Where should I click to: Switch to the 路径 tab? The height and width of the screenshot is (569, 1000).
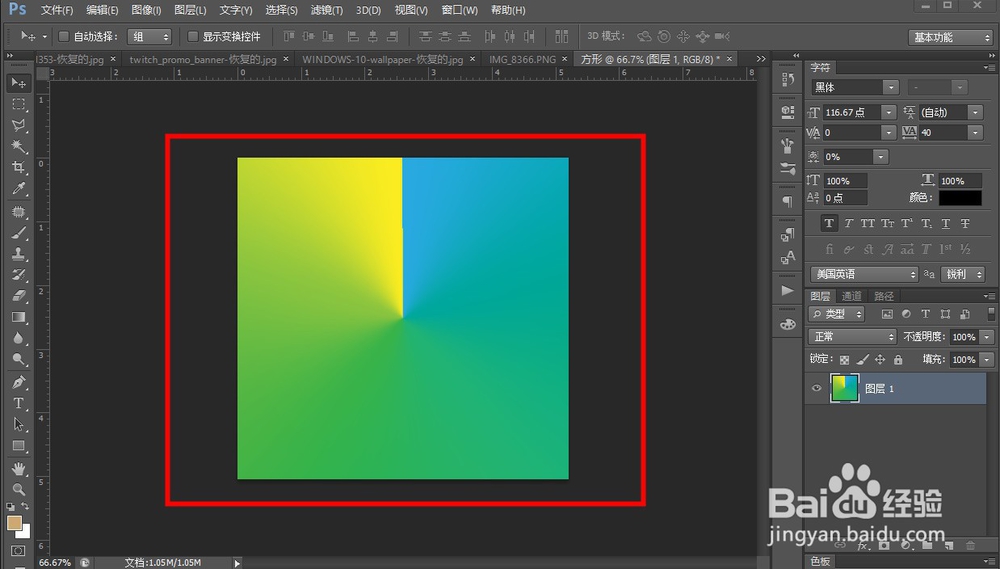[x=884, y=296]
